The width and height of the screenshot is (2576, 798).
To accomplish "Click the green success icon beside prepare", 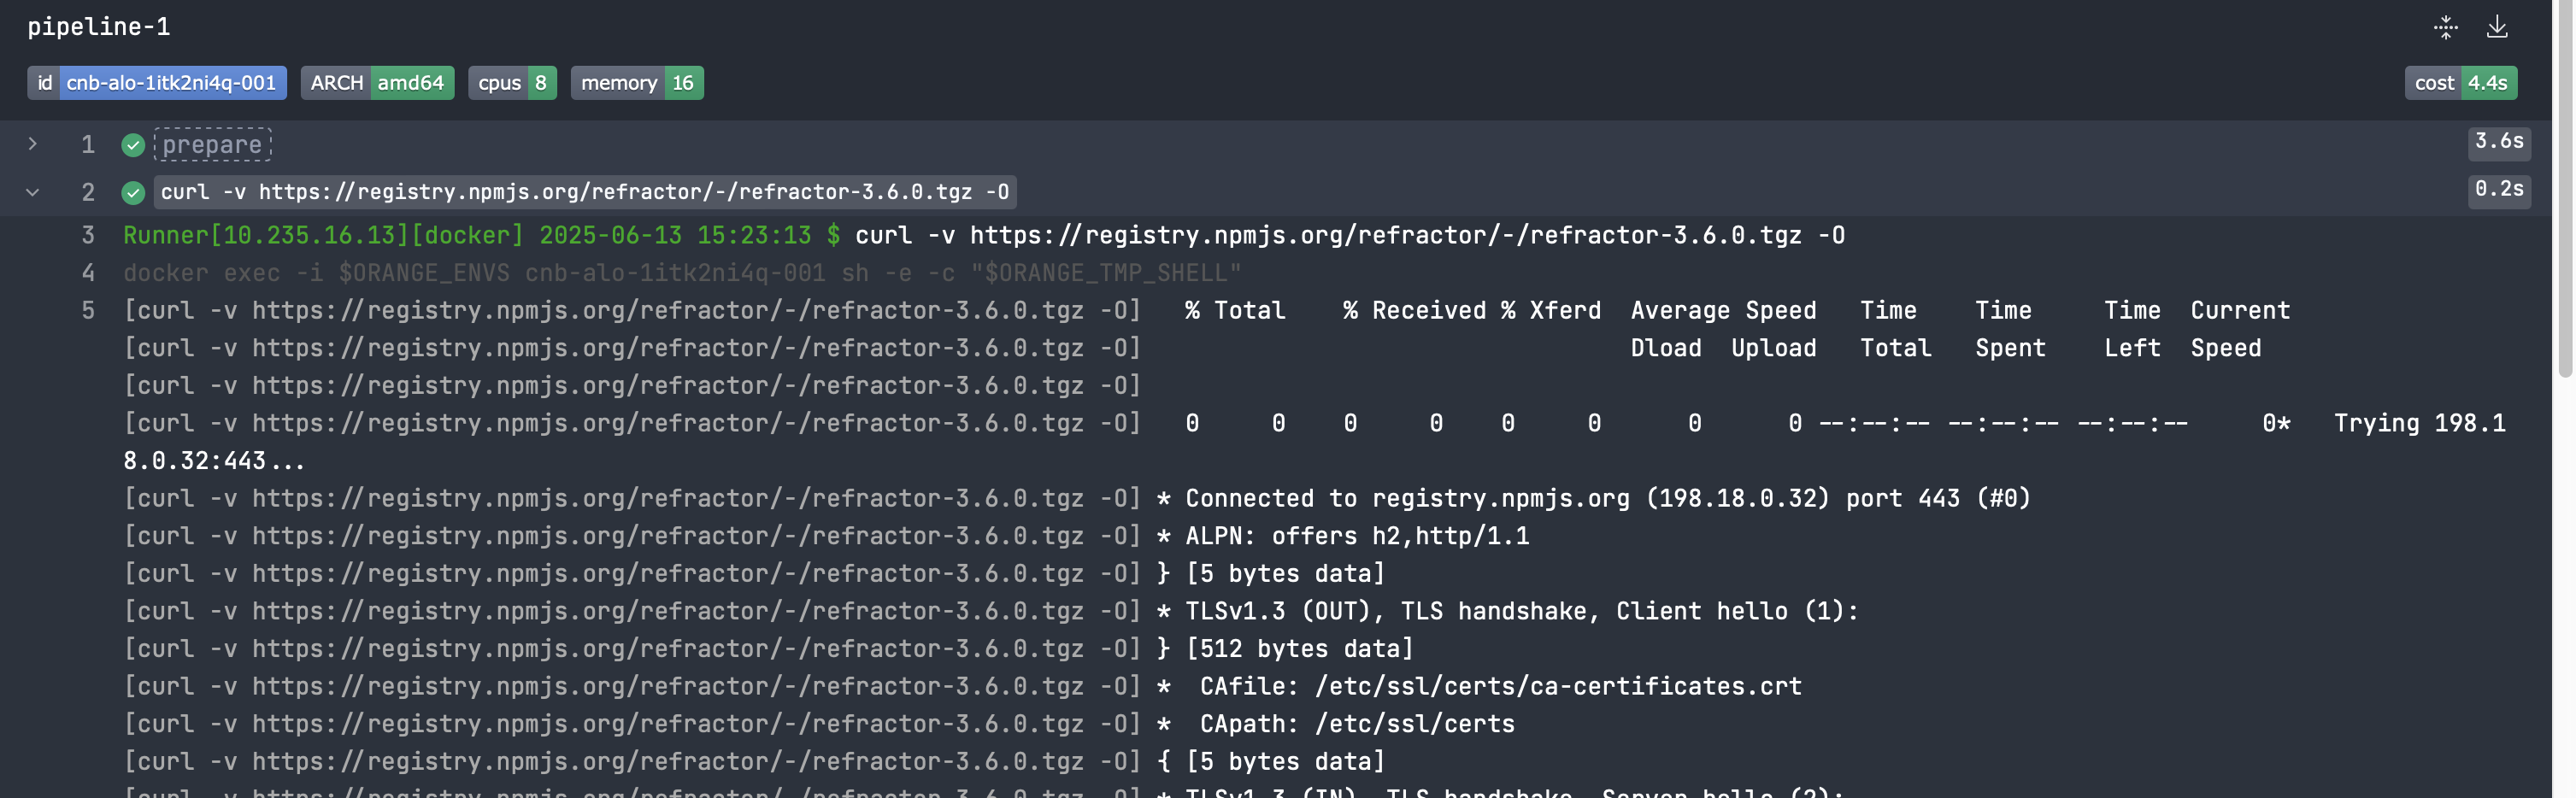I will click(x=133, y=145).
